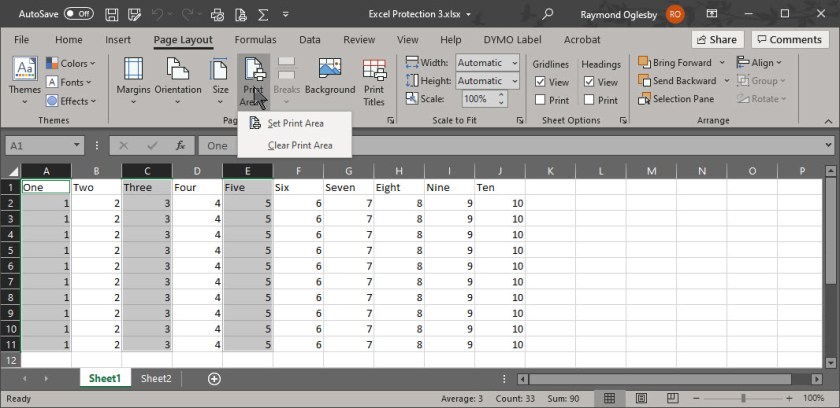Switch to Page Layout view icon
The width and height of the screenshot is (840, 408).
pyautogui.click(x=641, y=398)
